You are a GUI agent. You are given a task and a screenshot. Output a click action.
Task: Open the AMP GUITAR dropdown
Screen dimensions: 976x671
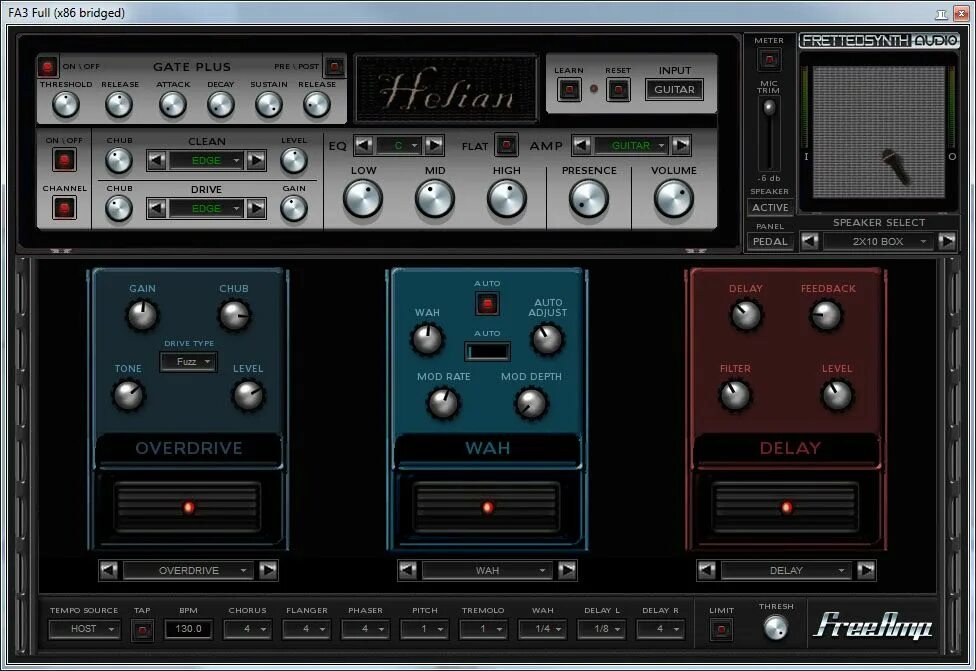pyautogui.click(x=631, y=145)
